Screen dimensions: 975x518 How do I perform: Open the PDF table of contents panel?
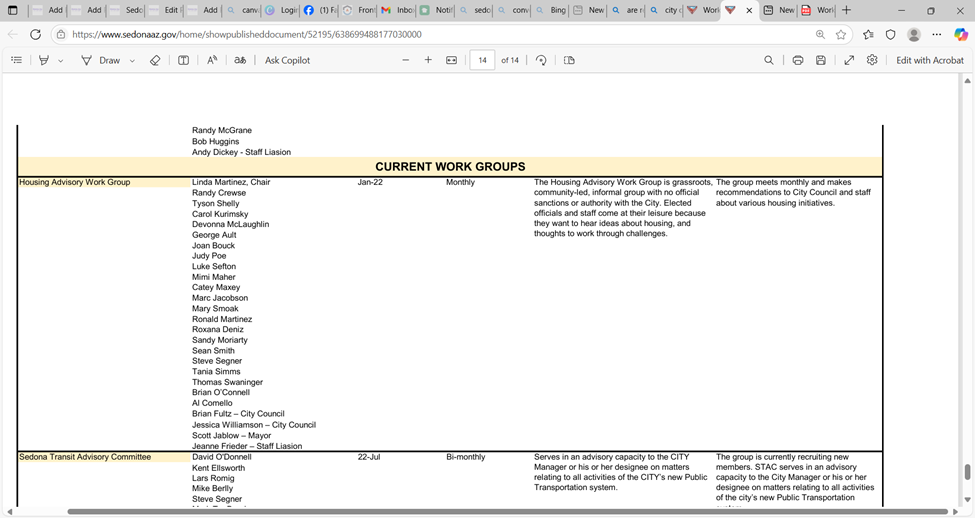[16, 60]
